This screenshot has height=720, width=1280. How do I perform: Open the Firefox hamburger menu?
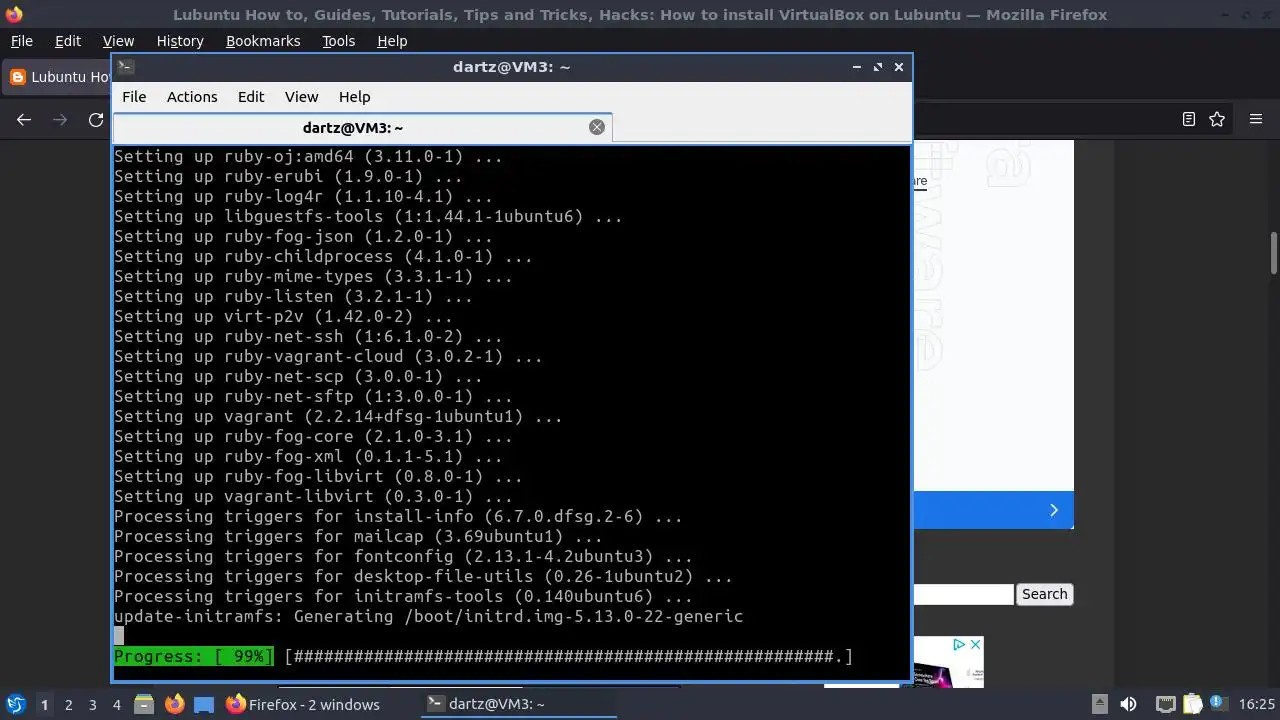tap(1256, 119)
